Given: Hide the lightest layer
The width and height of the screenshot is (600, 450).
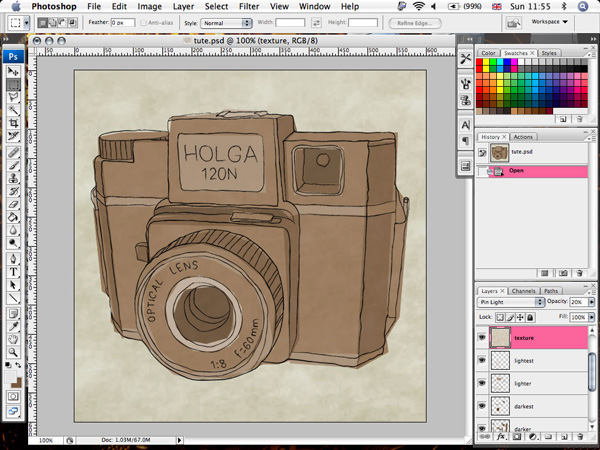Looking at the screenshot, I should 482,360.
